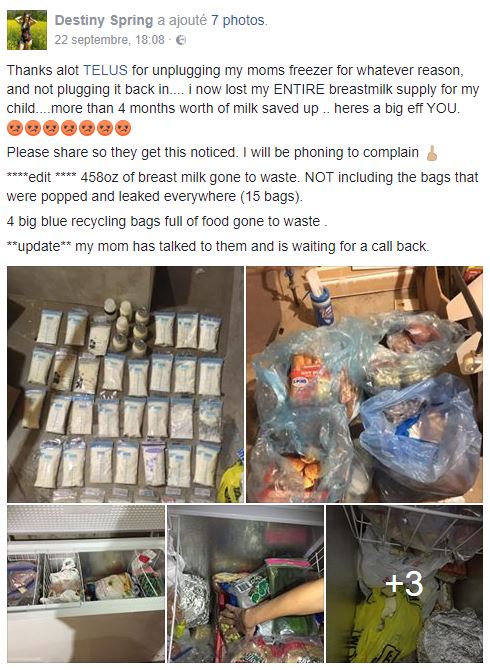Viewport: 490px width, 670px height.
Task: Click the fifth angry face emoji
Action: coord(87,128)
